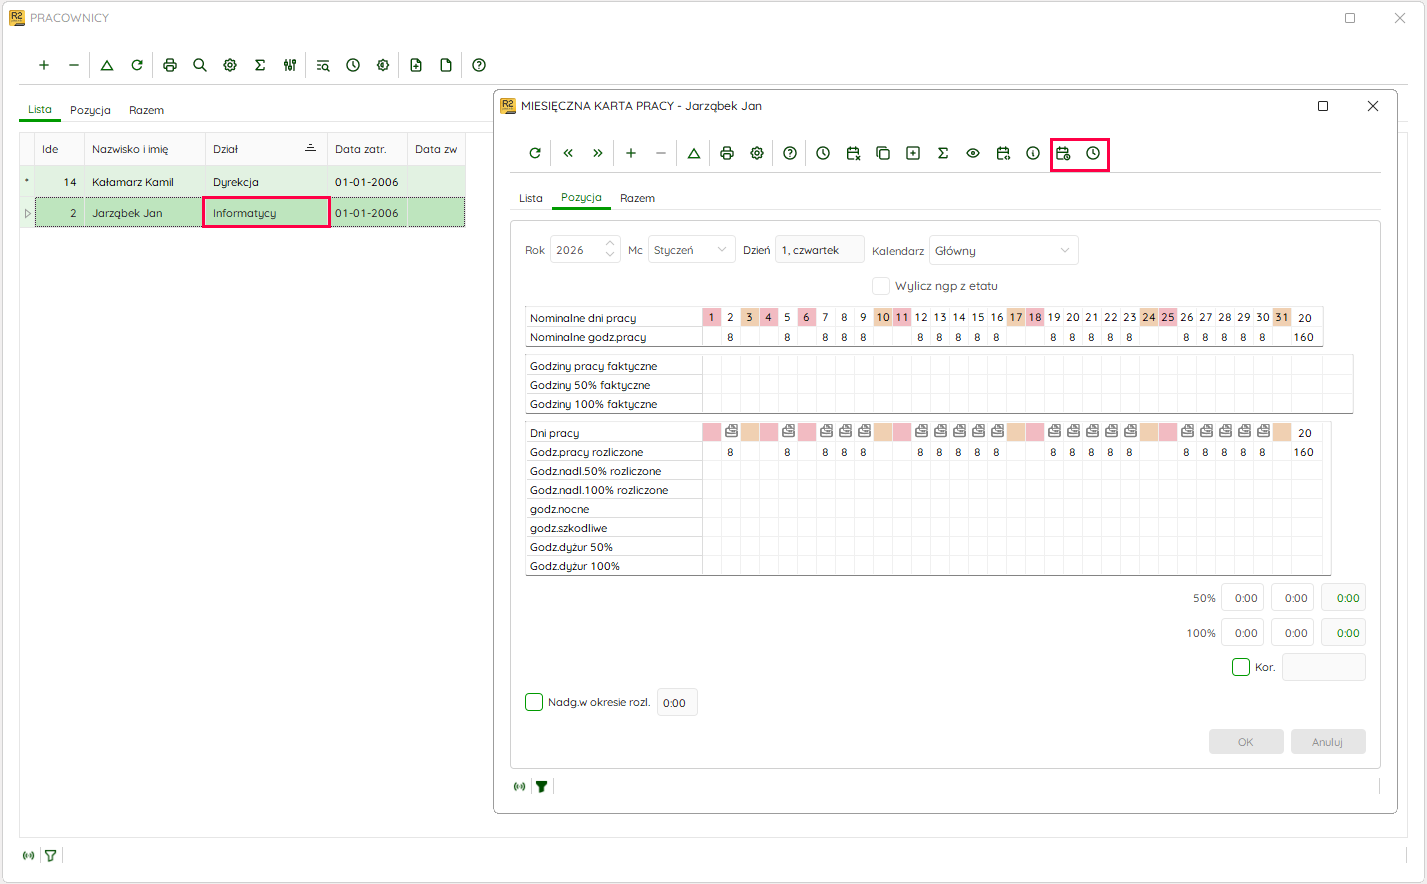The height and width of the screenshot is (884, 1427).
Task: Click the blank document icon in PRACOWNICY toolbar
Action: coord(446,65)
